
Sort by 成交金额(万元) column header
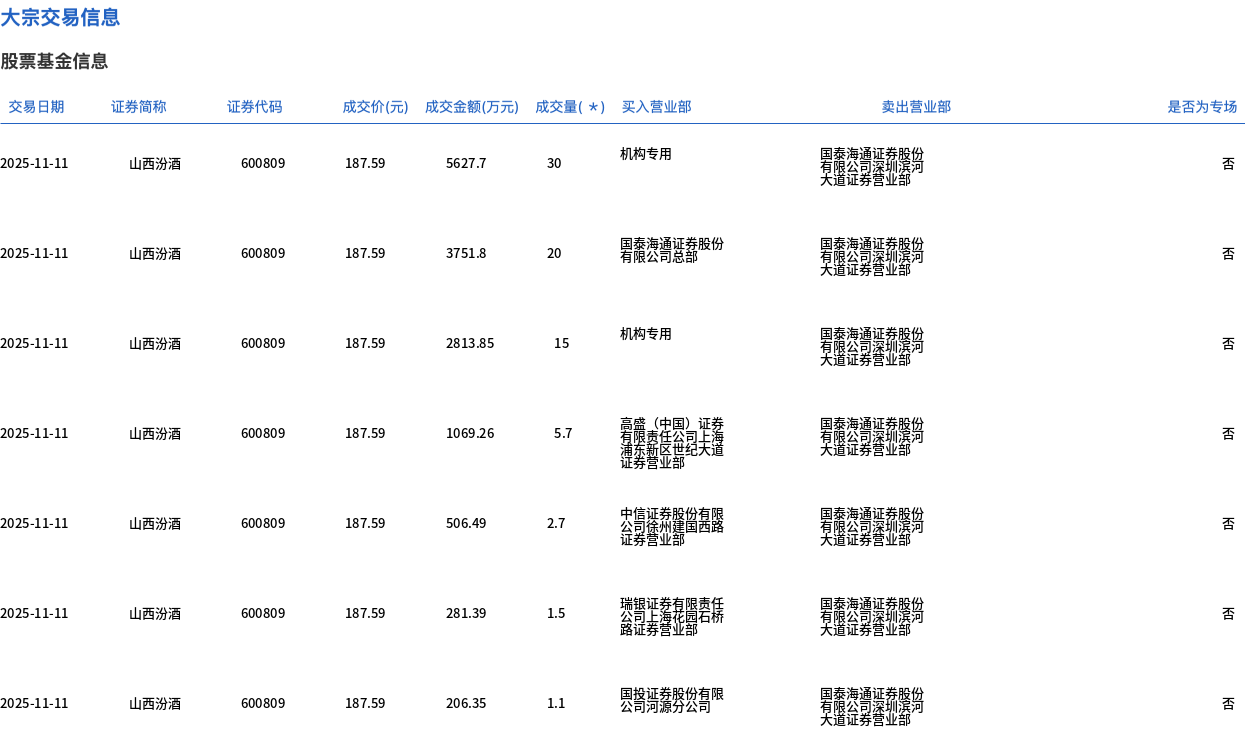tap(472, 107)
